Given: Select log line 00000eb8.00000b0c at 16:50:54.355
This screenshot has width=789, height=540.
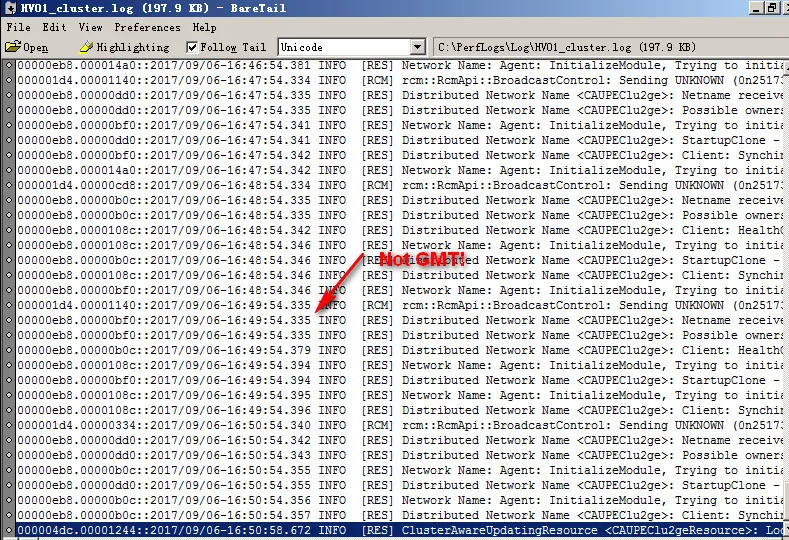Looking at the screenshot, I should pyautogui.click(x=400, y=471).
